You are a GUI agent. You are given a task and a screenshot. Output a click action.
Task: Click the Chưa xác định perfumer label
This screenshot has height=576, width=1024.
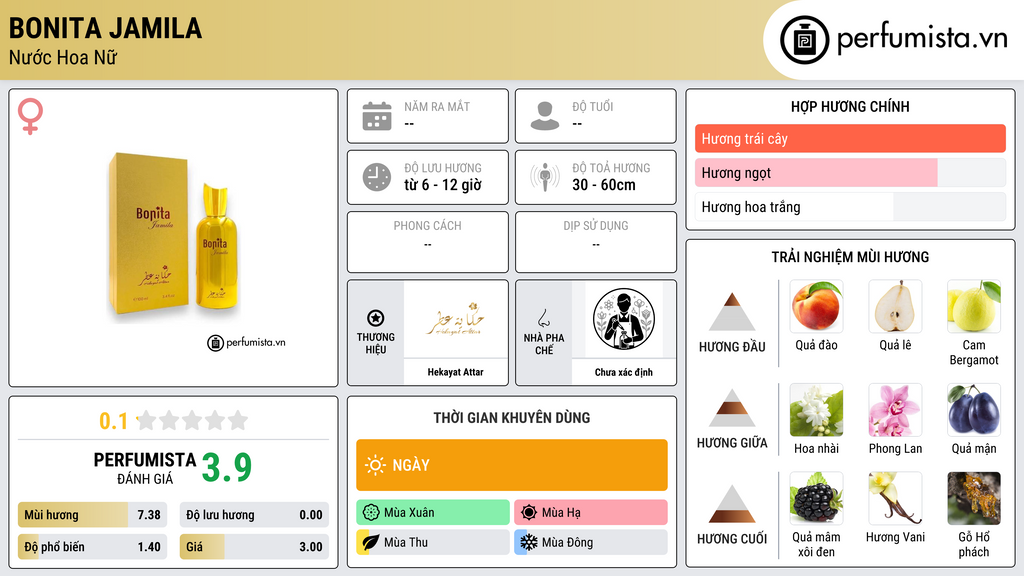tap(624, 372)
